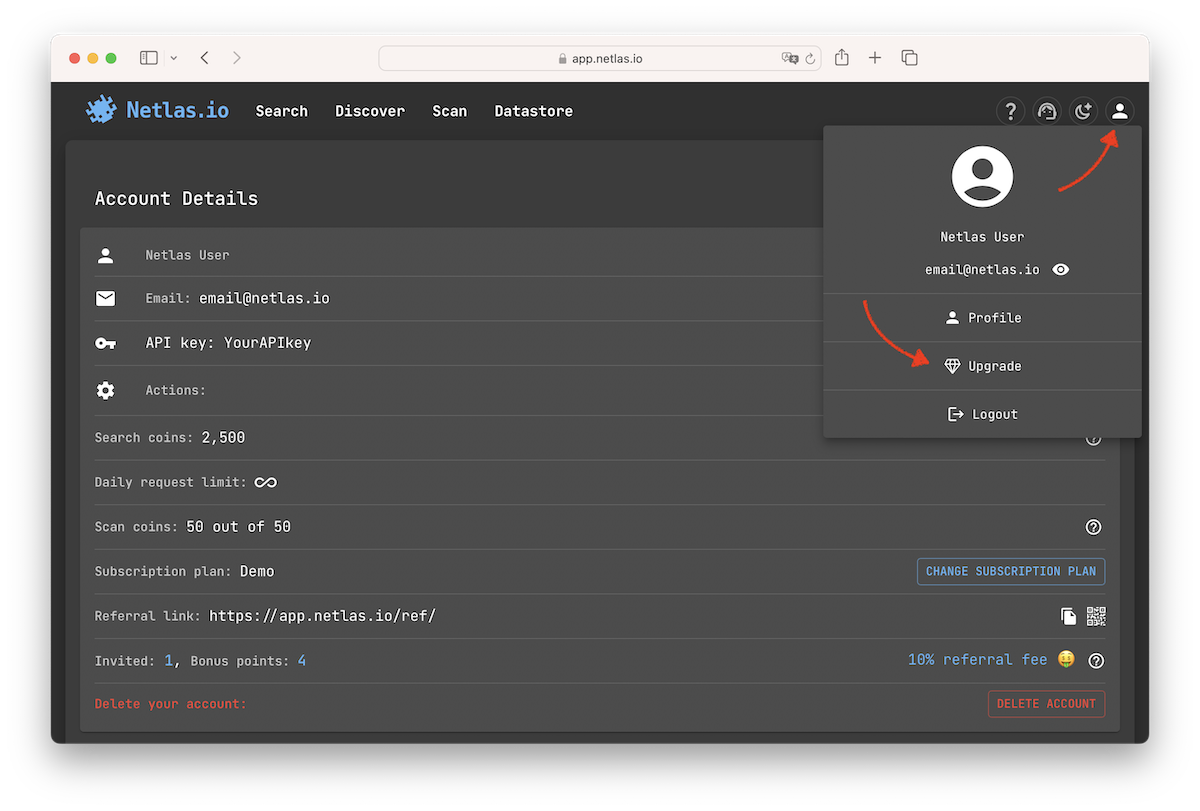Open the Discover navigation item
Screen dimensions: 1200x811
point(370,111)
